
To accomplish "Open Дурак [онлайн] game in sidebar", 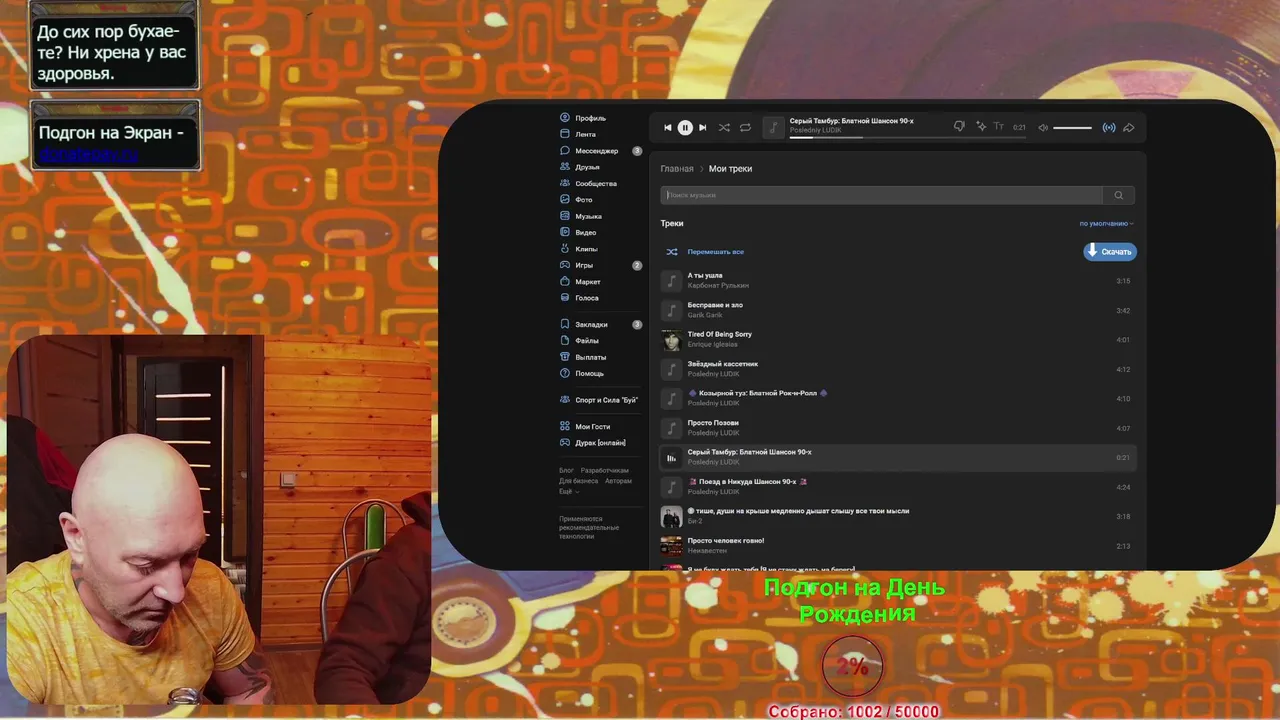I will 593,443.
